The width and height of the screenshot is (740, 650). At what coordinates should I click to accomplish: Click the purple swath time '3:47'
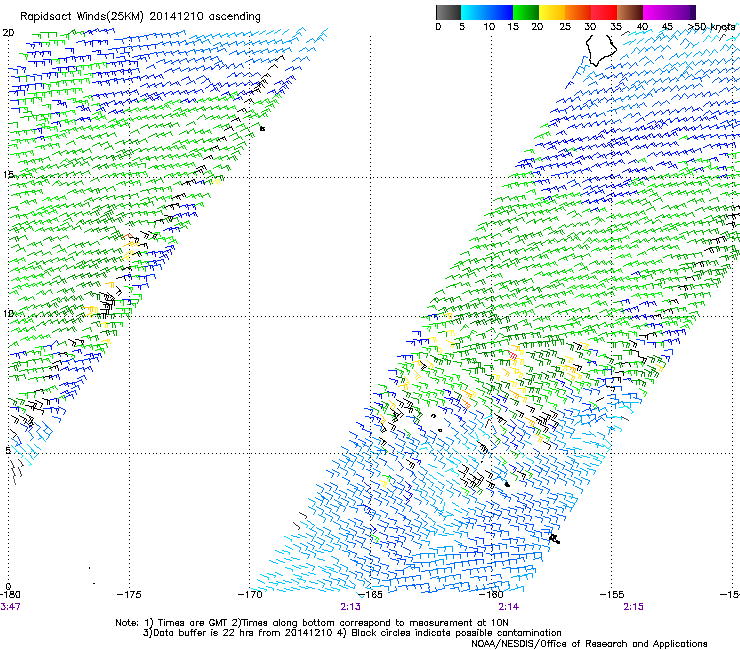(10, 607)
